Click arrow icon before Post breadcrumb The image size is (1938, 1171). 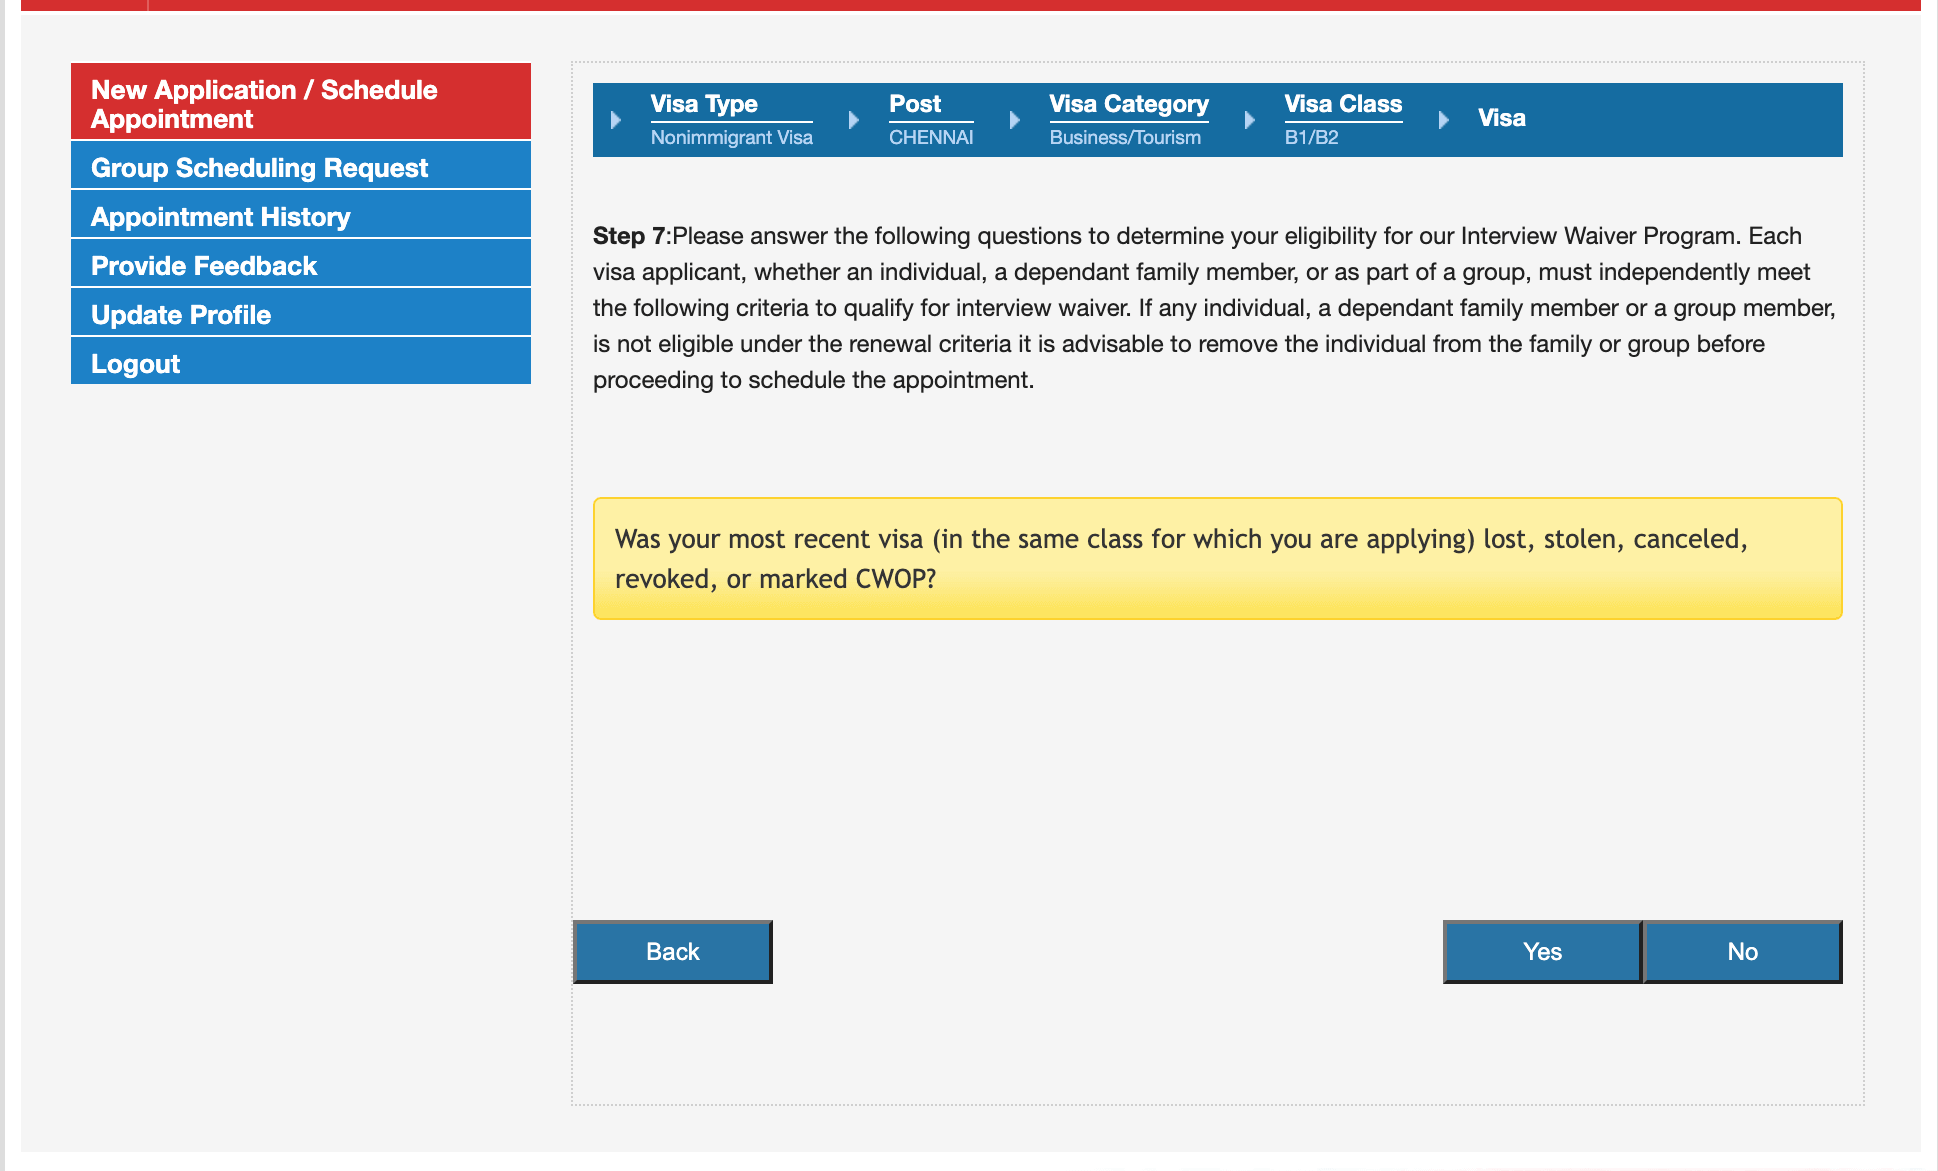854,120
